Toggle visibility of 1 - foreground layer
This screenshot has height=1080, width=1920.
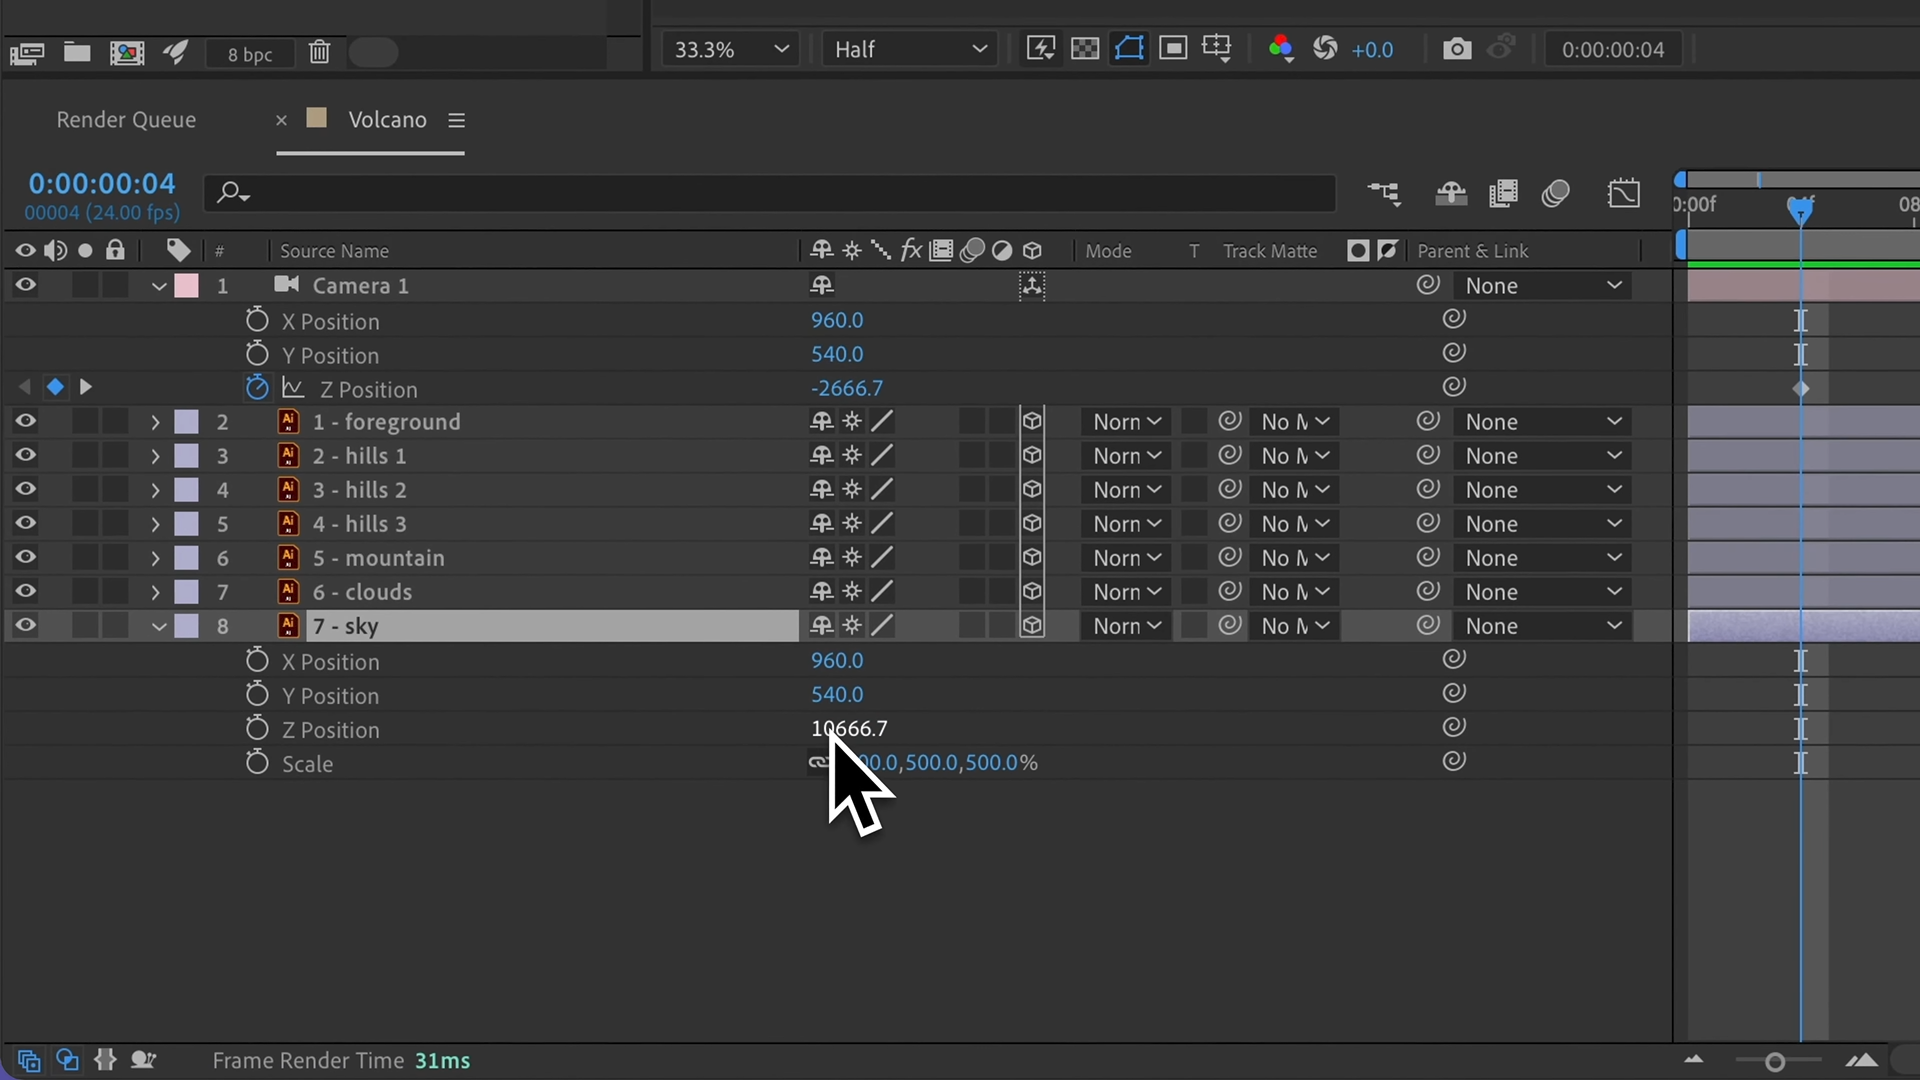tap(25, 421)
